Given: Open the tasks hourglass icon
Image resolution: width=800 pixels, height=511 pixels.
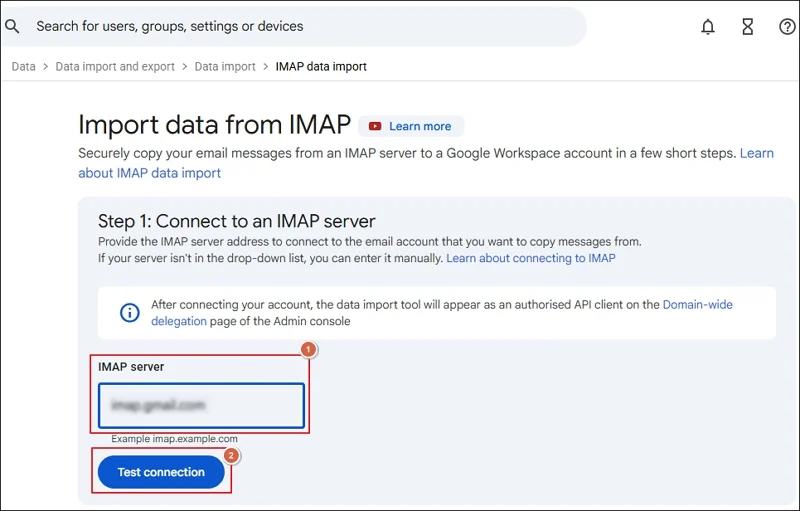Looking at the screenshot, I should point(747,27).
